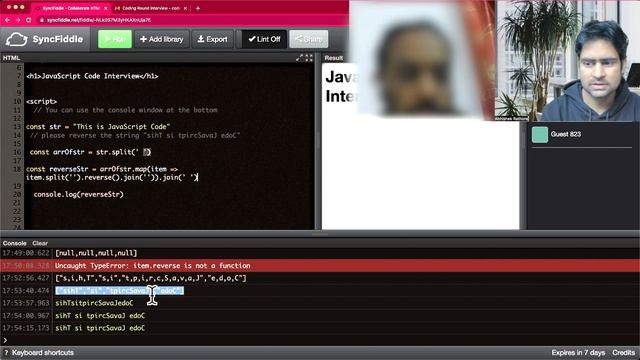640x360 pixels.
Task: Go back in browser history
Action: coord(7,20)
